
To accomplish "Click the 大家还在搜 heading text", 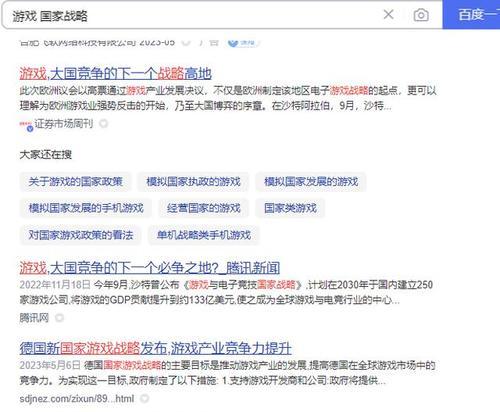I will [x=46, y=155].
